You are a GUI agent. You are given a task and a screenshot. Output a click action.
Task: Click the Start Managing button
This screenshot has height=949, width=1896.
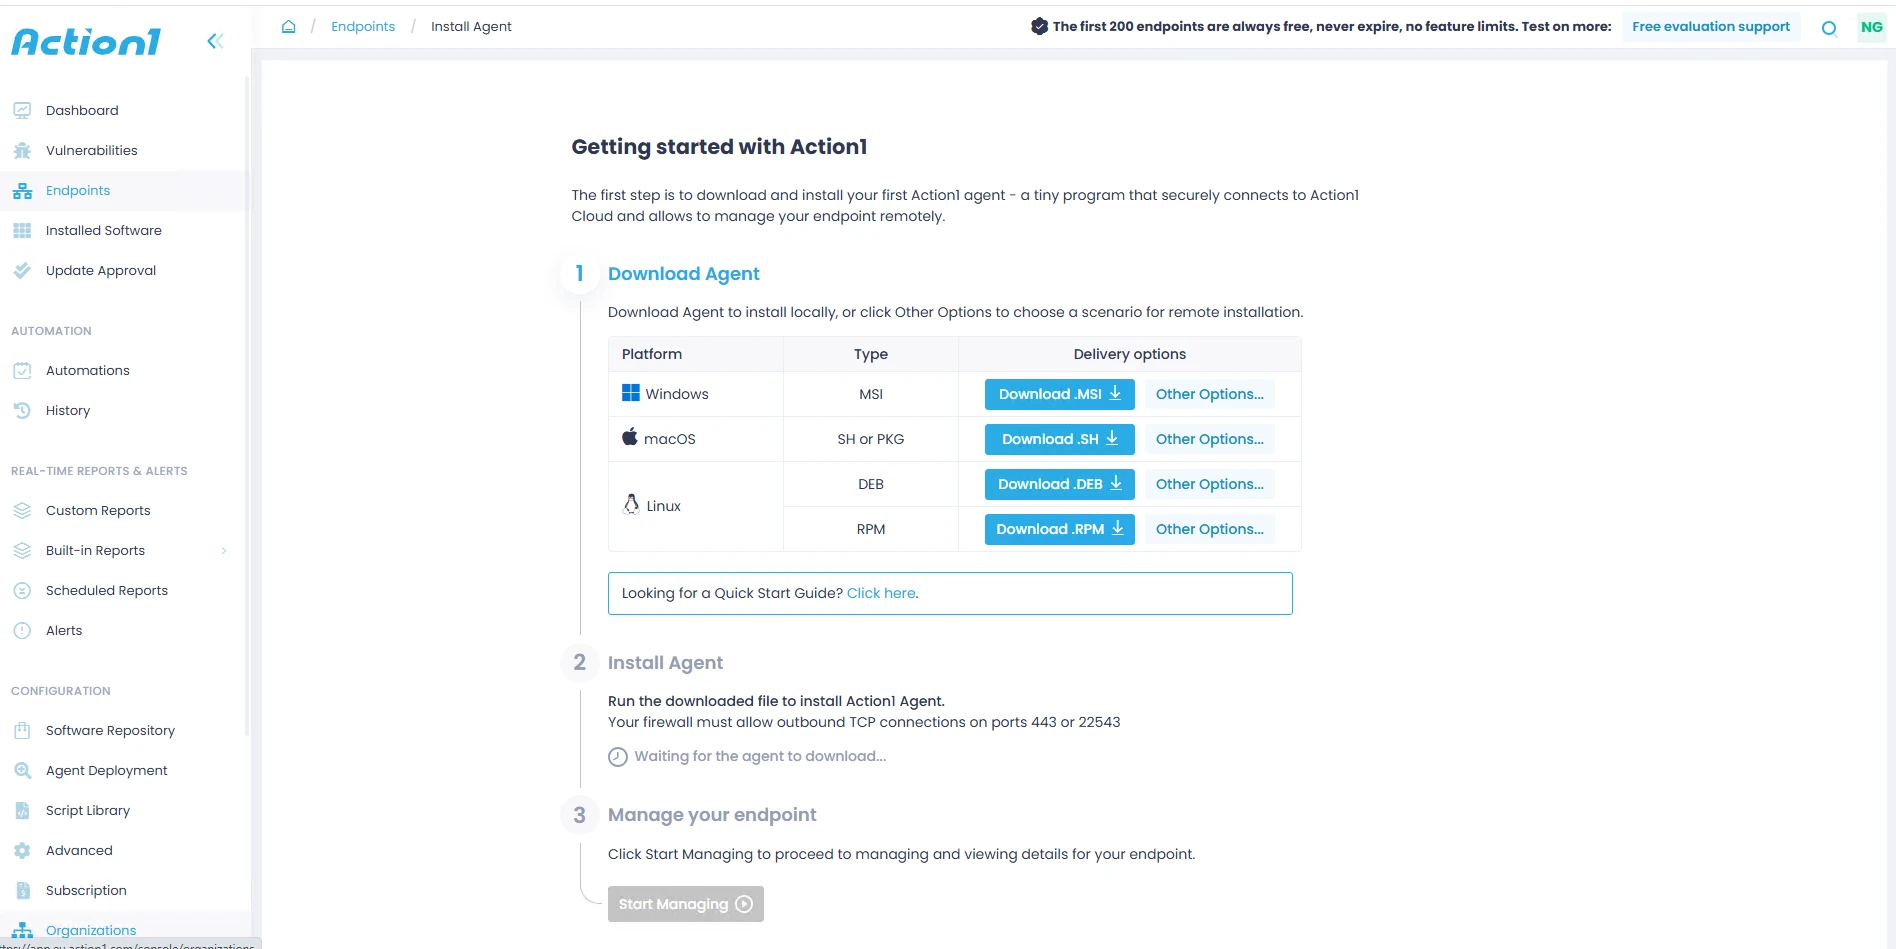click(686, 904)
